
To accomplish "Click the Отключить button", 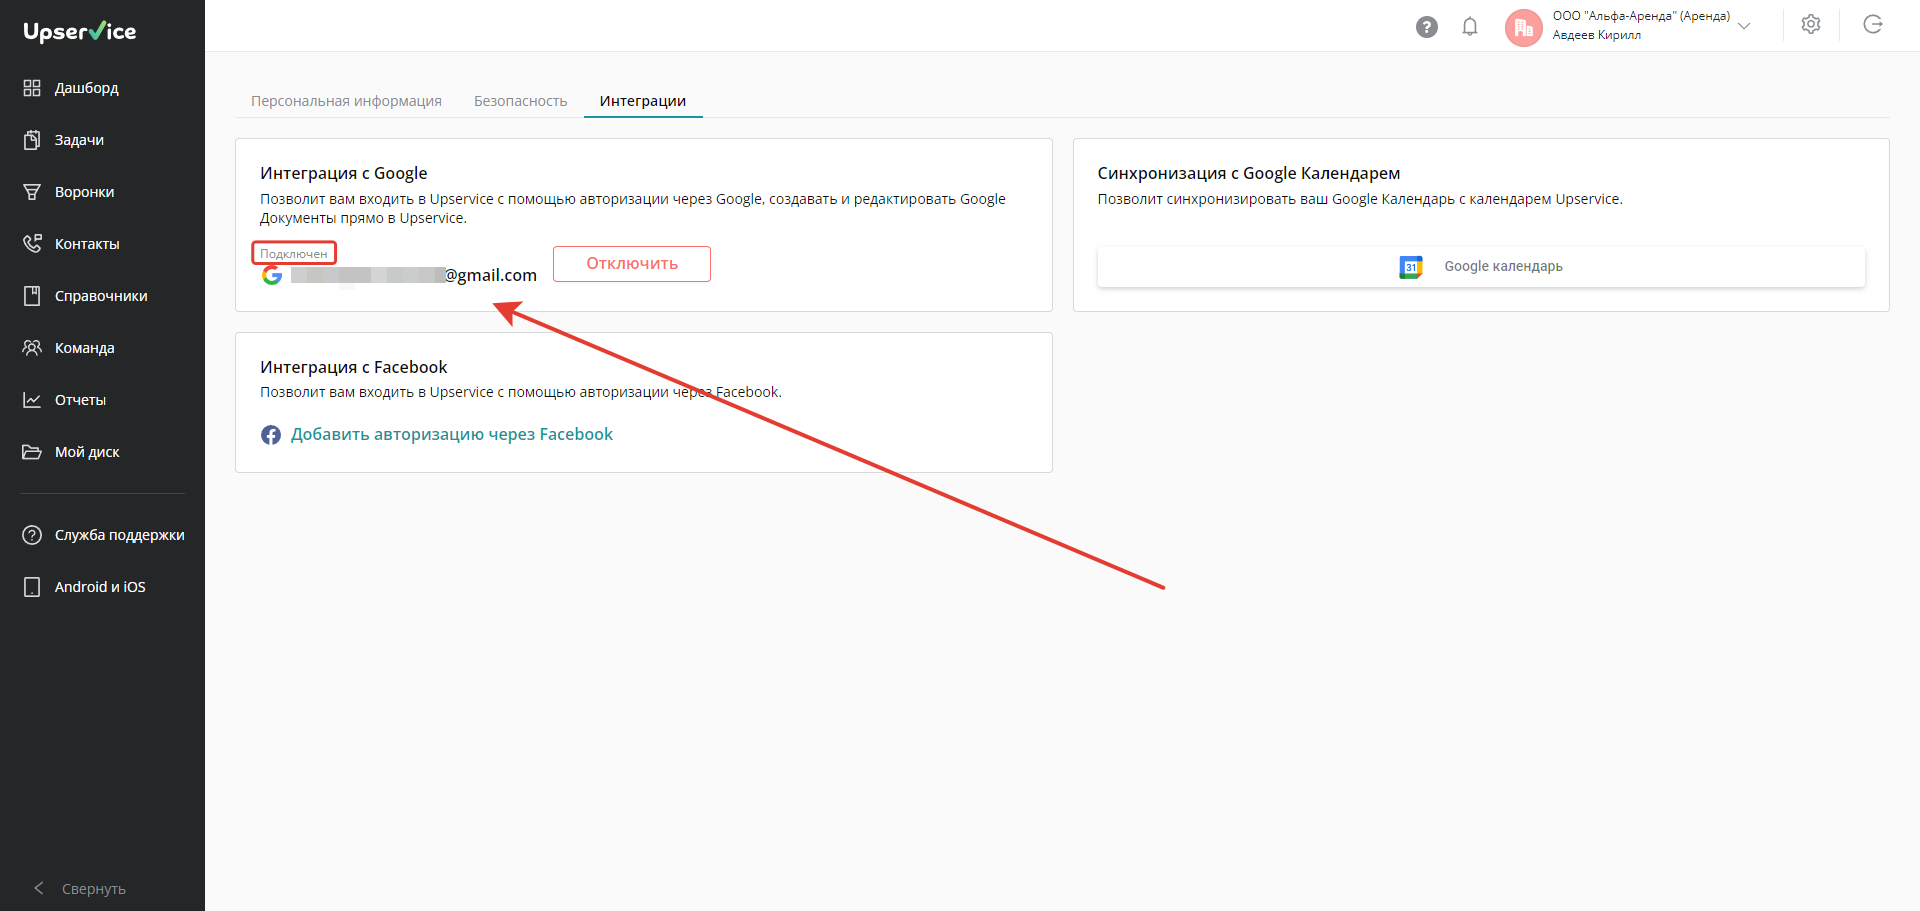I will pos(632,264).
